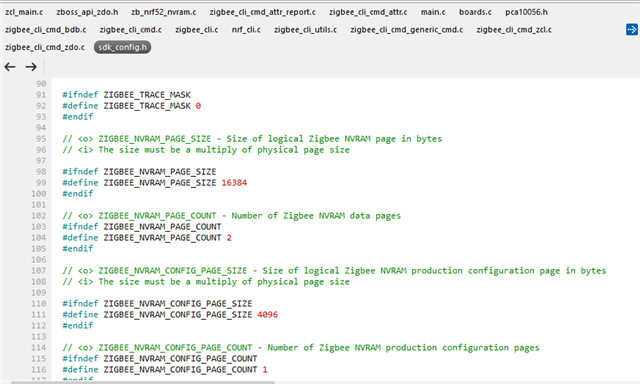
Task: Open the blue tab overflow arrow icon
Action: pos(631,30)
